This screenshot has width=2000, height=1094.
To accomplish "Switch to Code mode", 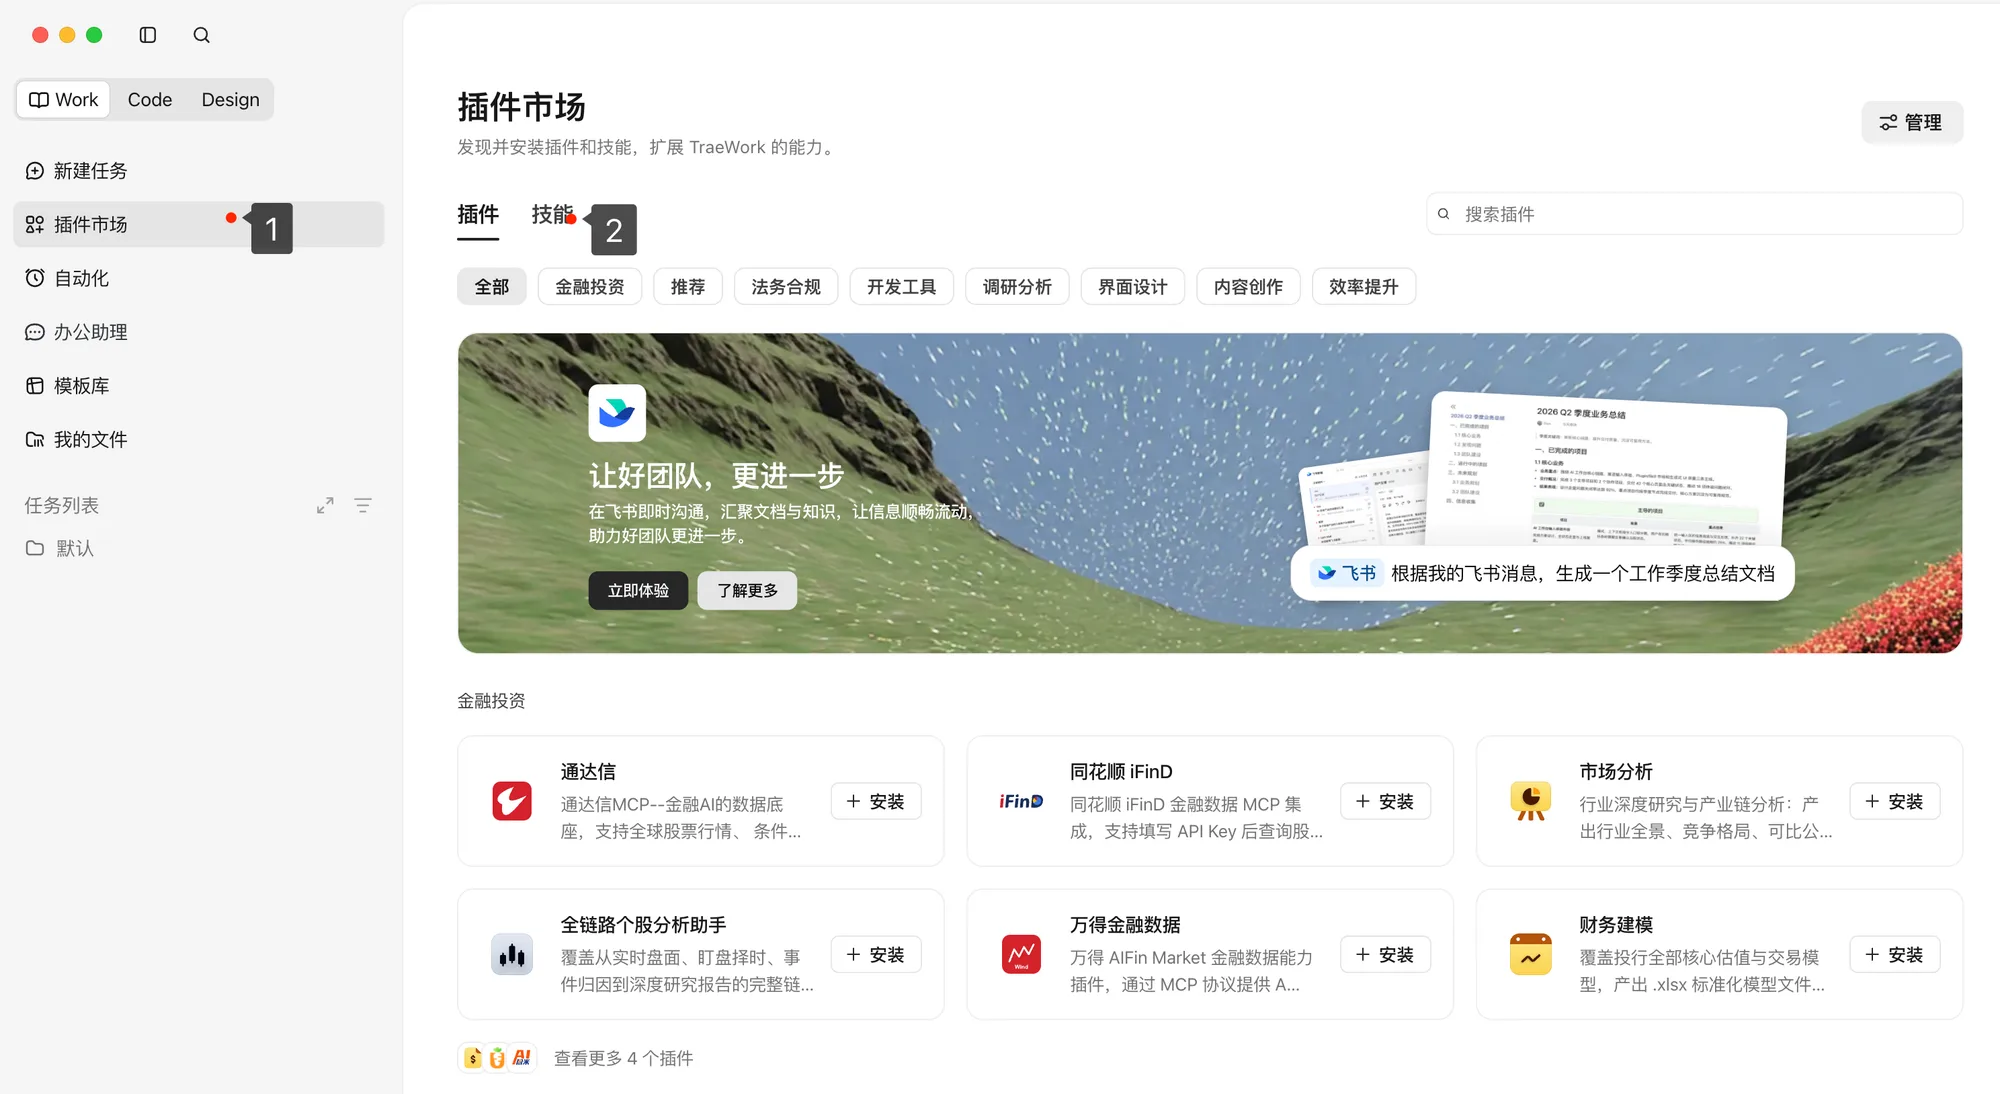I will (150, 100).
